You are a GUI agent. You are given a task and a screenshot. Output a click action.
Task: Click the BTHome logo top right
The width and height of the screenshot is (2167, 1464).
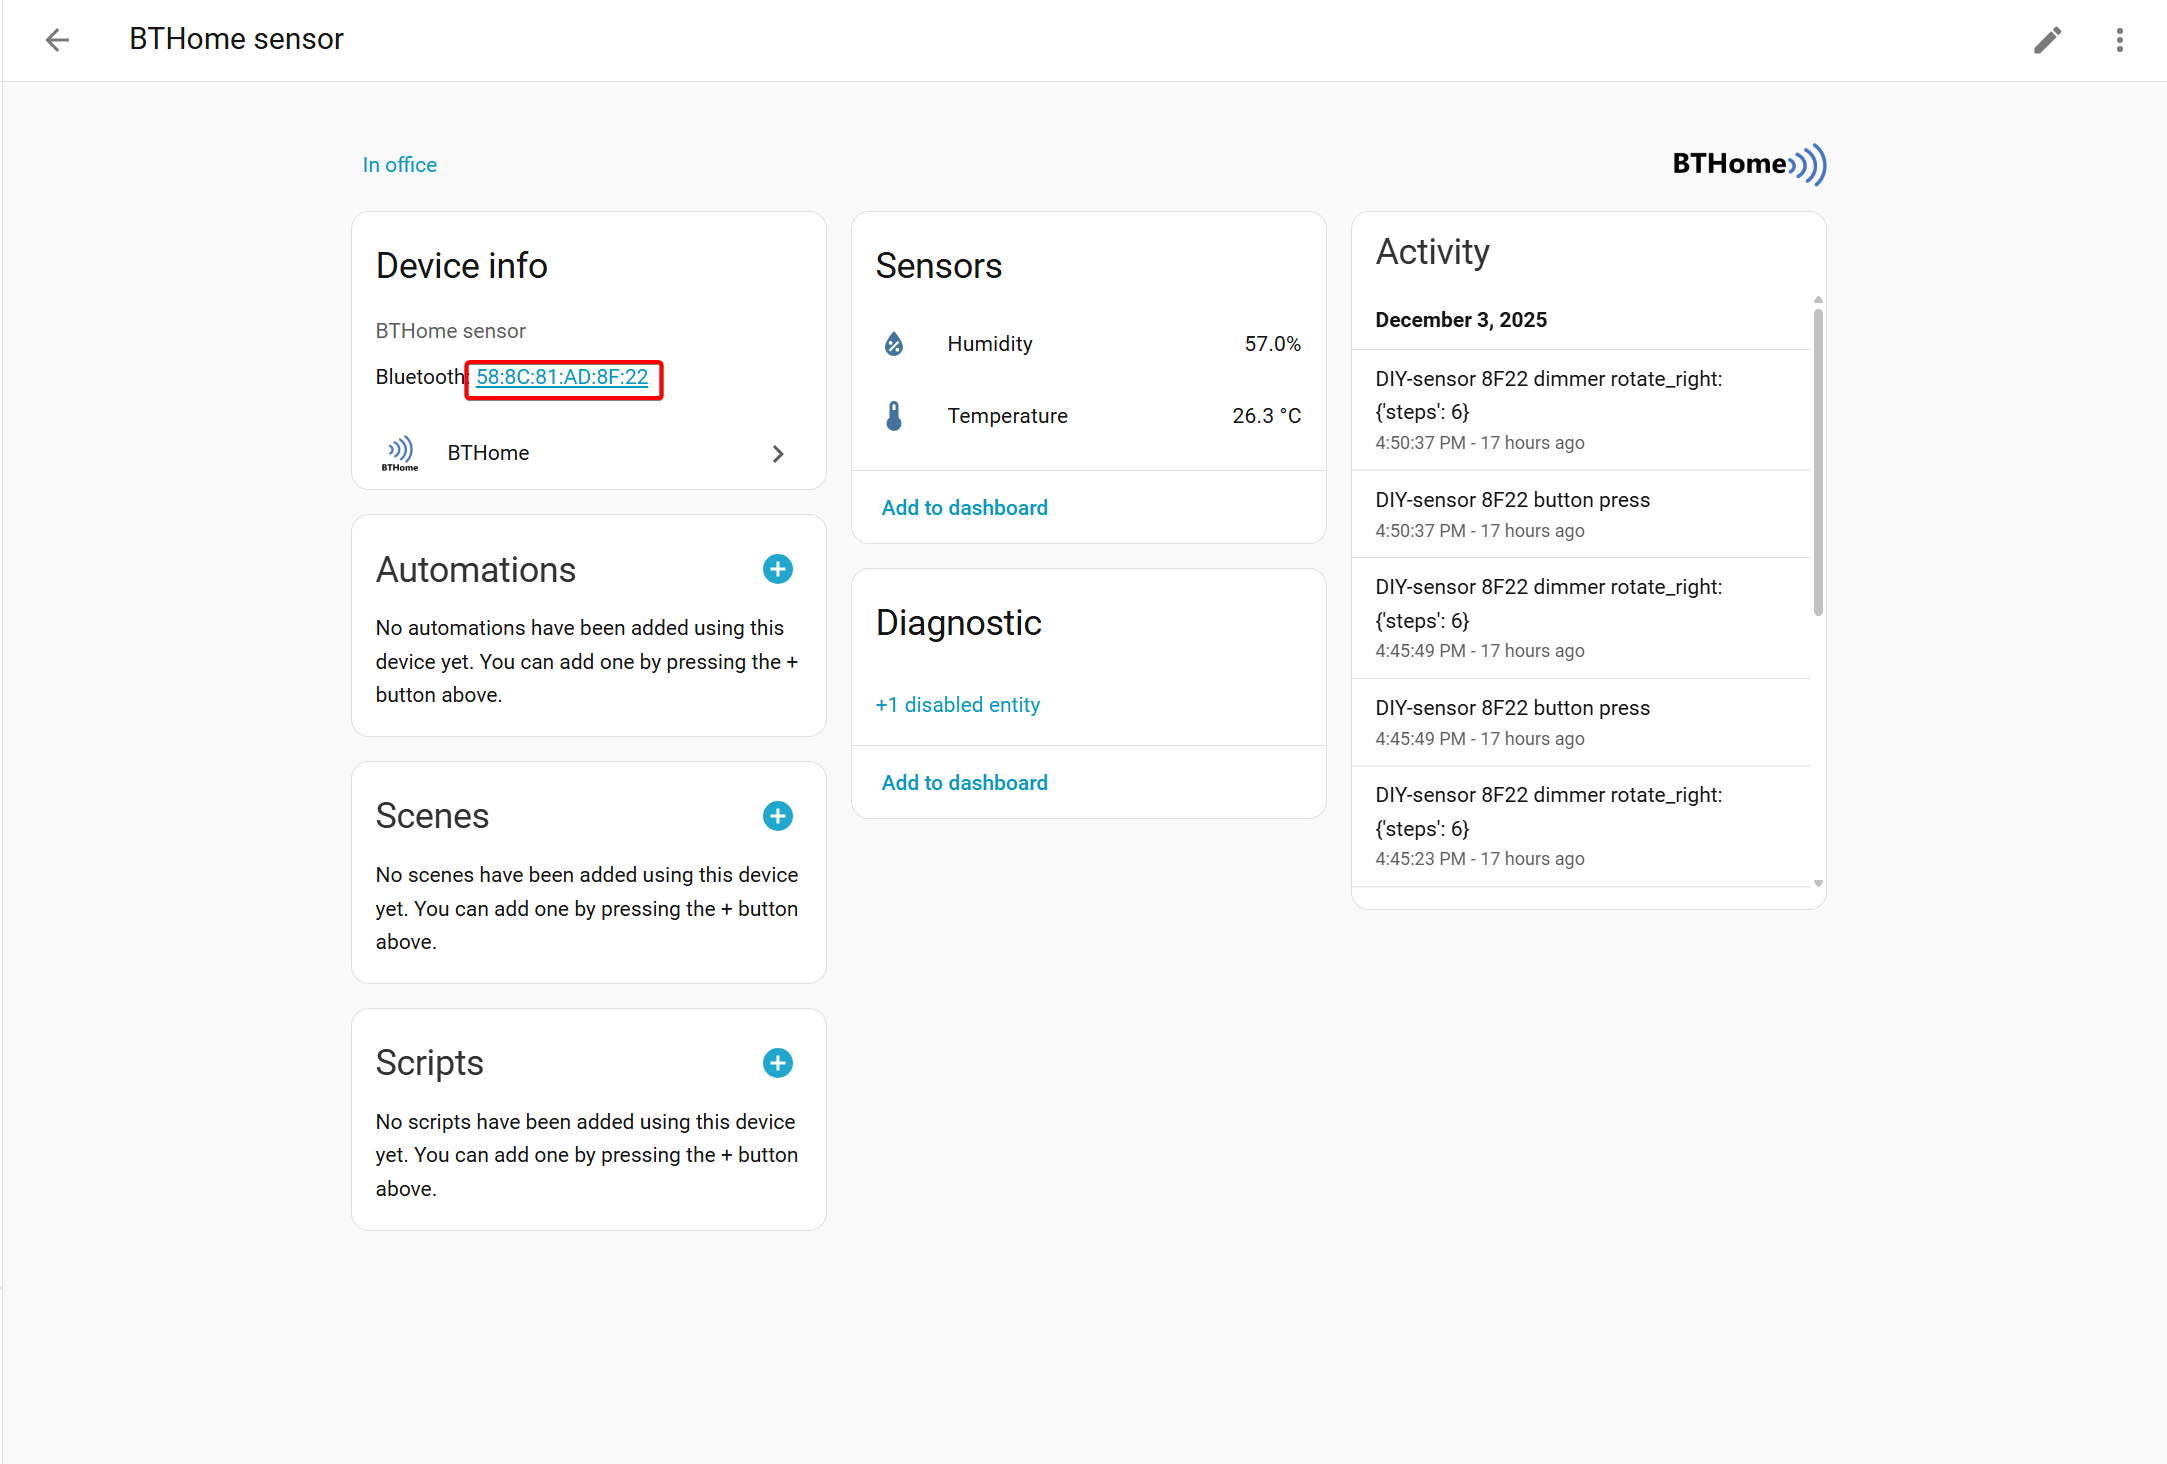[x=1748, y=164]
